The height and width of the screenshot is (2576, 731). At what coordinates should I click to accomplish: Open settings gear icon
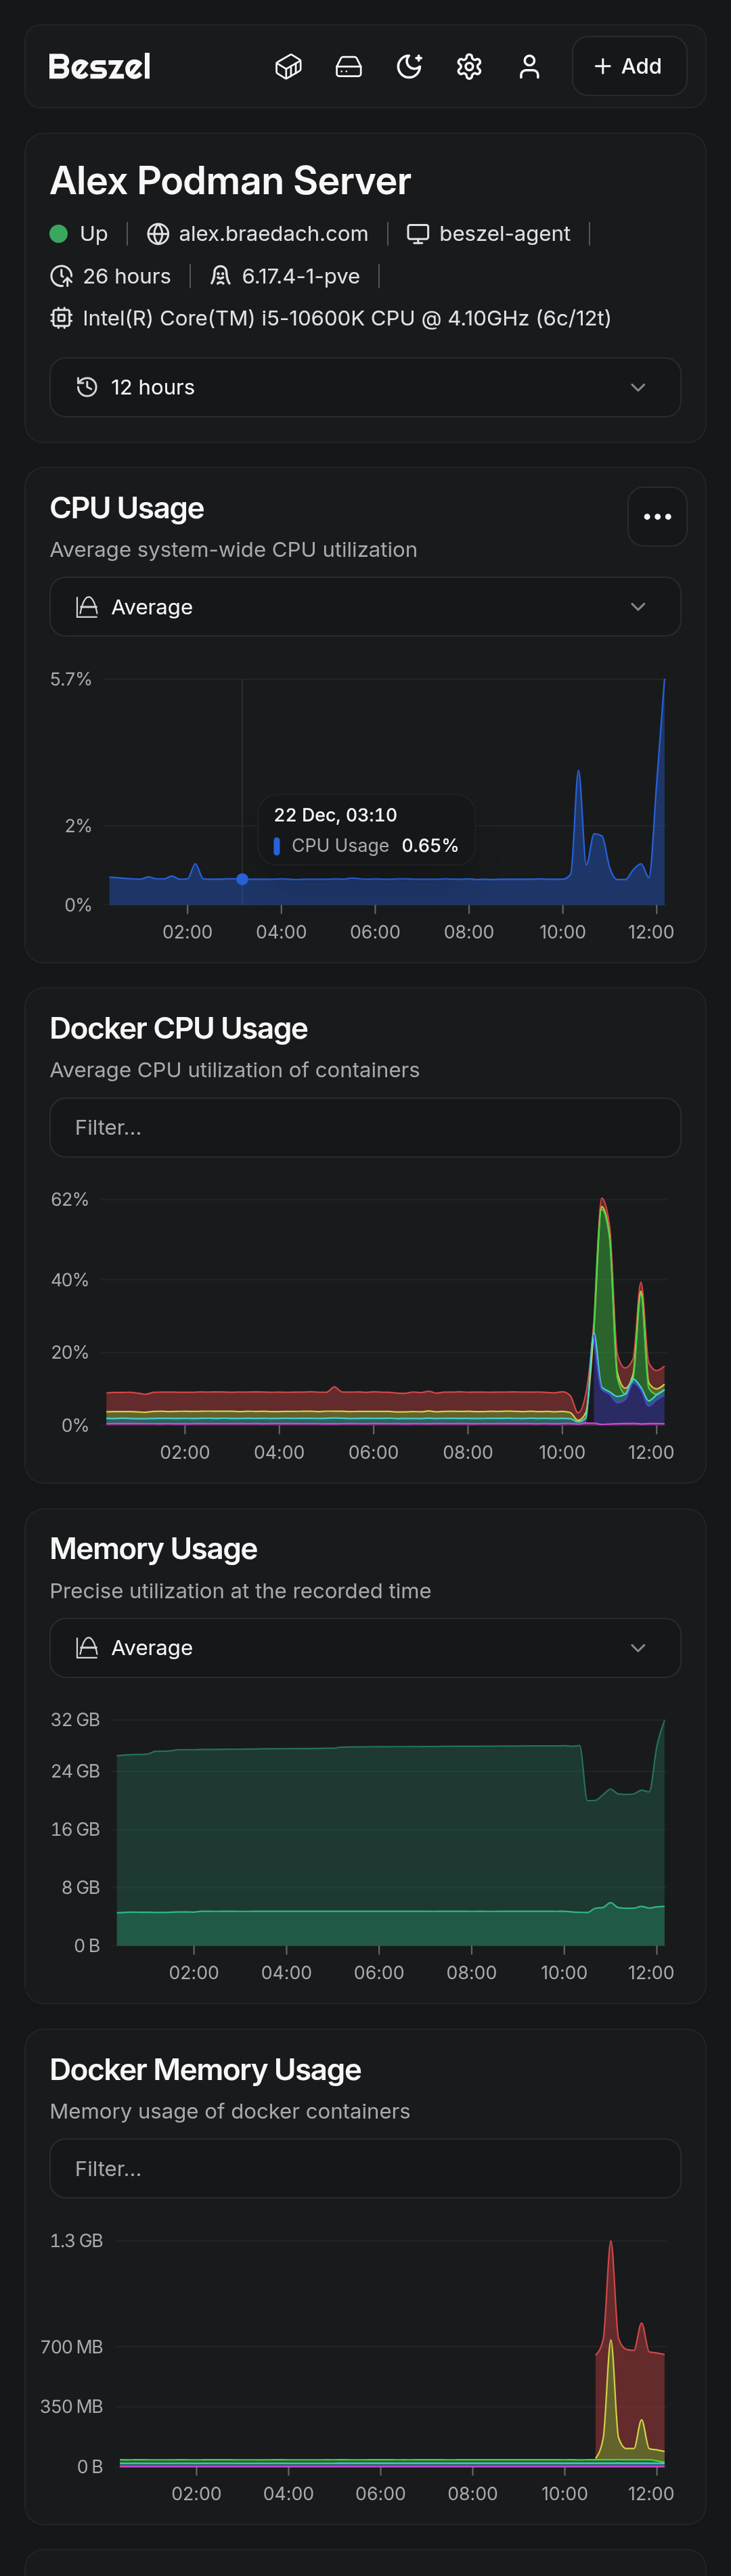469,67
